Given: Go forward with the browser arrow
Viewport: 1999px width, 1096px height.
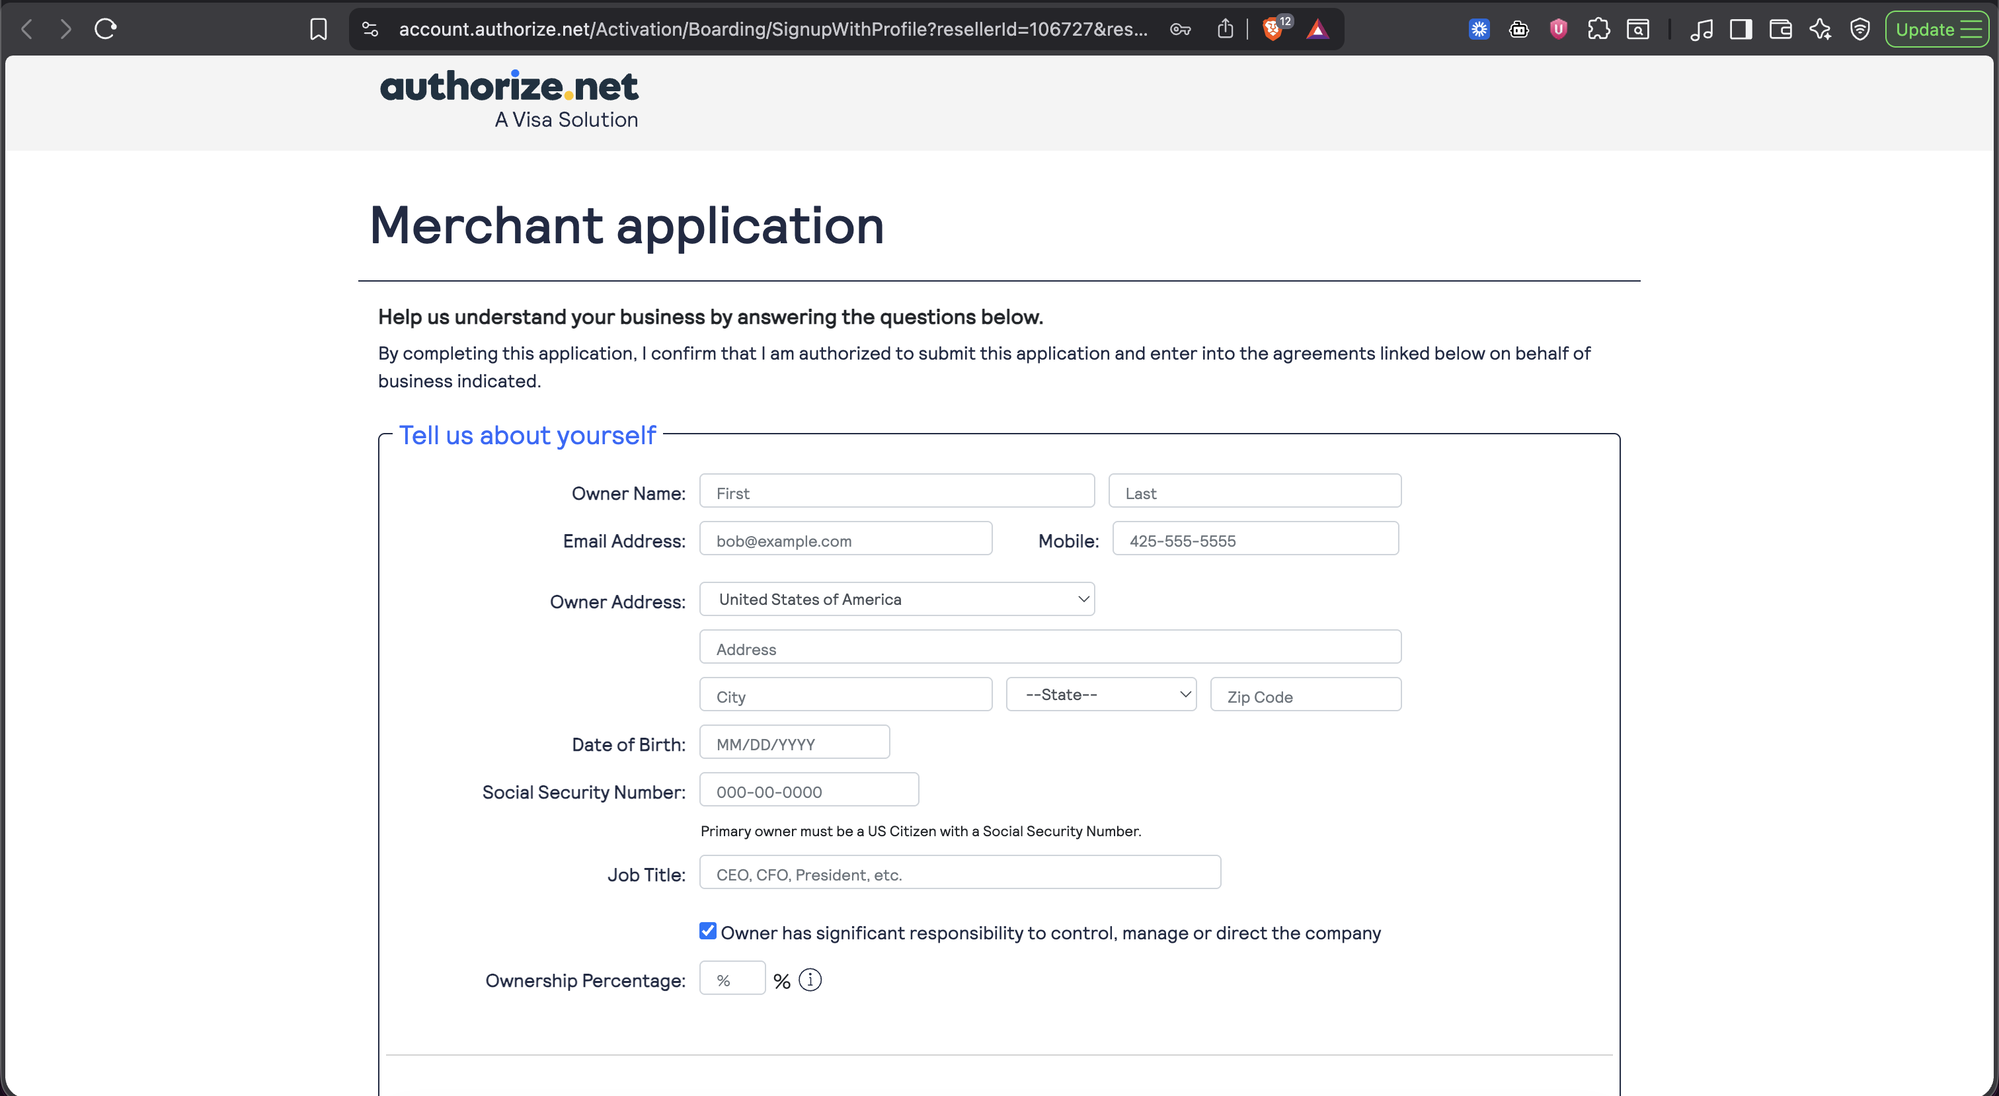Looking at the screenshot, I should coord(66,29).
